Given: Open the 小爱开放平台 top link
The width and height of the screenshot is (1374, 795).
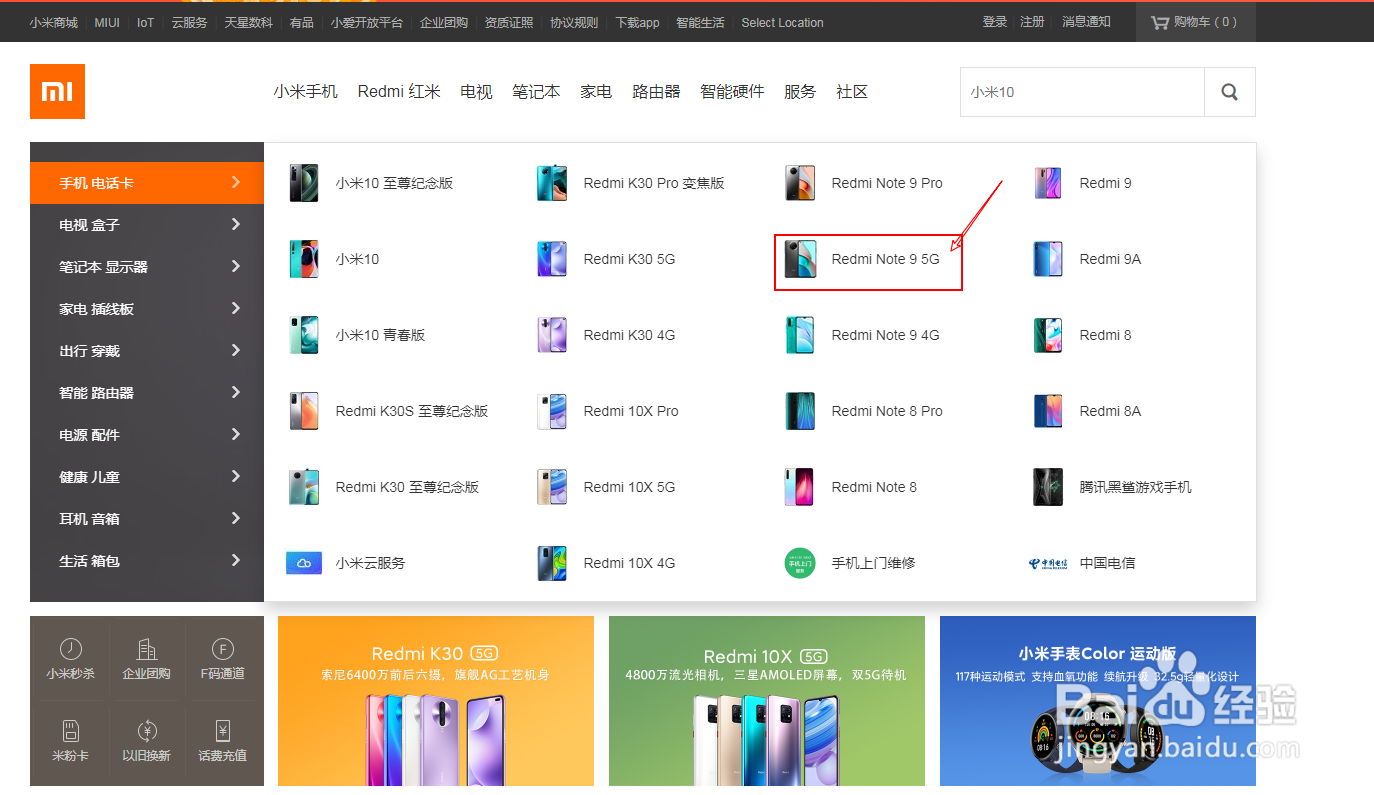Looking at the screenshot, I should point(367,23).
